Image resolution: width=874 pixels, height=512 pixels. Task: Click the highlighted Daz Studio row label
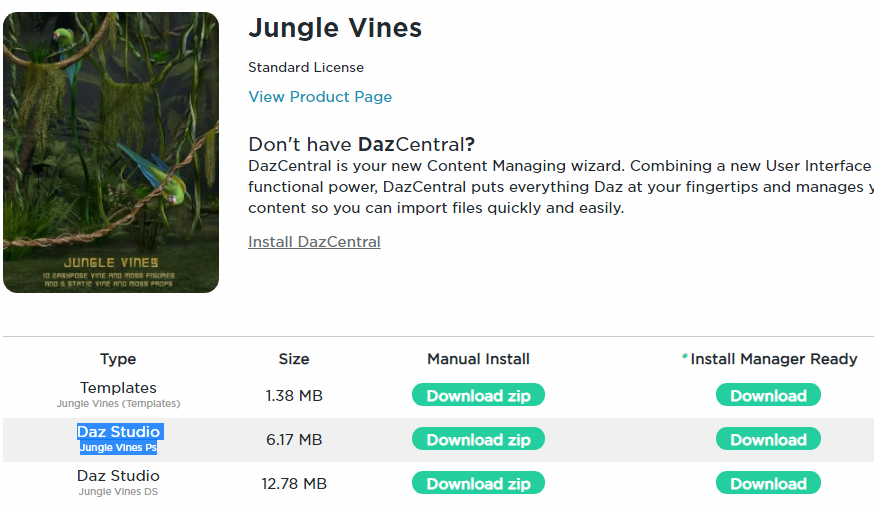(x=119, y=432)
